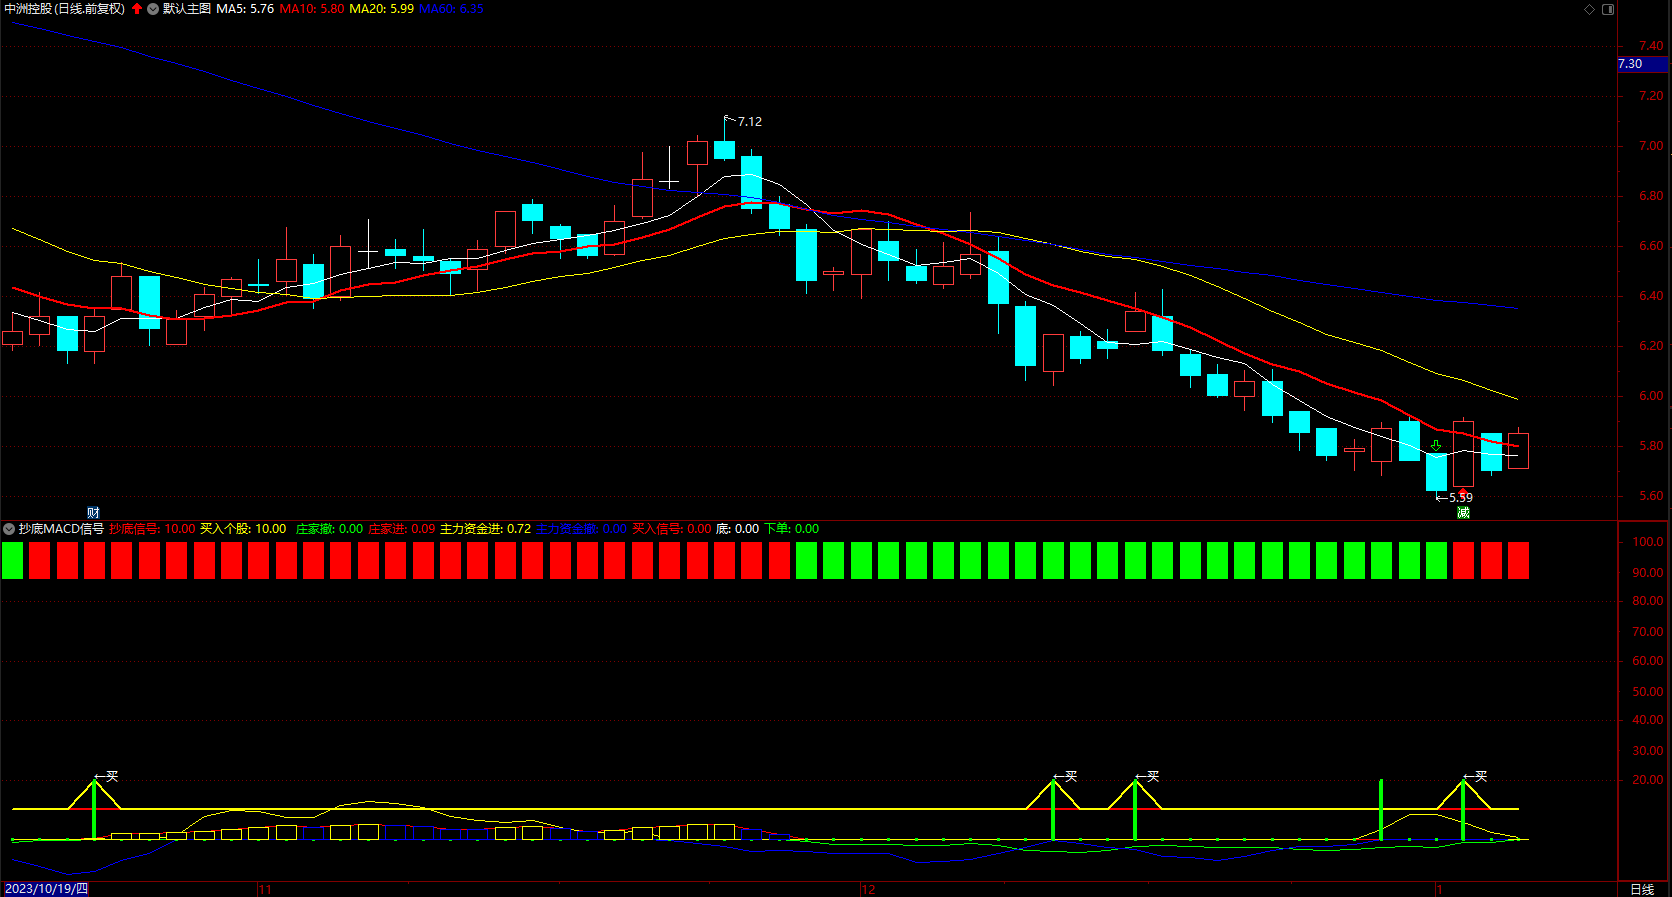
Task: Click the 主力资金进: 0.72 value
Action: [485, 529]
